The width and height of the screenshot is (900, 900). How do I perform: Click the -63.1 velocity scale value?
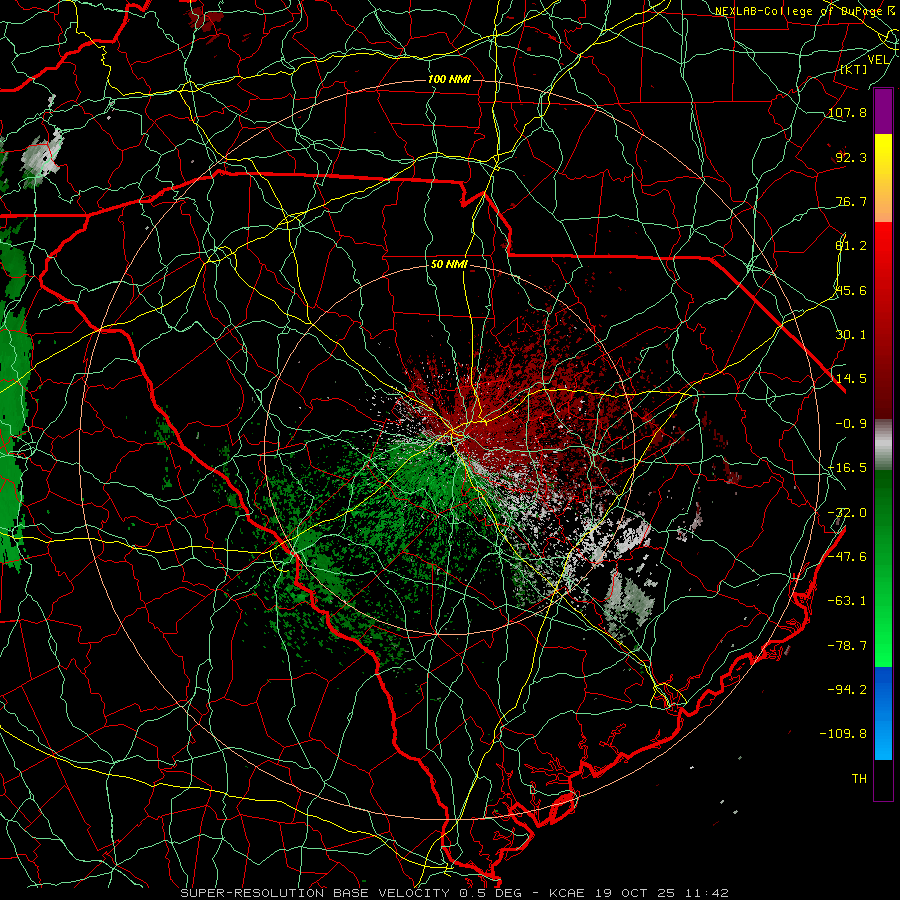click(x=847, y=601)
